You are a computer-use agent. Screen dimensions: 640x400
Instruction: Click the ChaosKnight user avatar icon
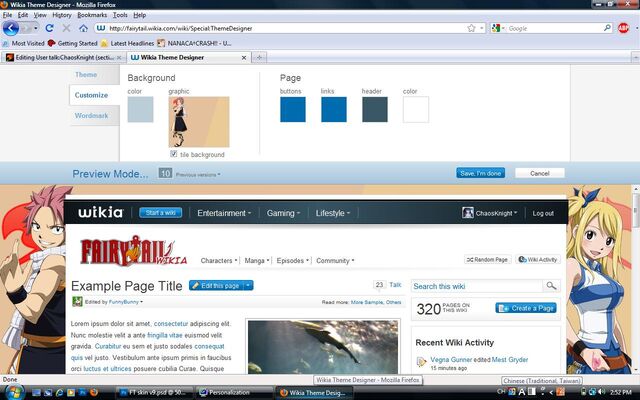pyautogui.click(x=468, y=213)
